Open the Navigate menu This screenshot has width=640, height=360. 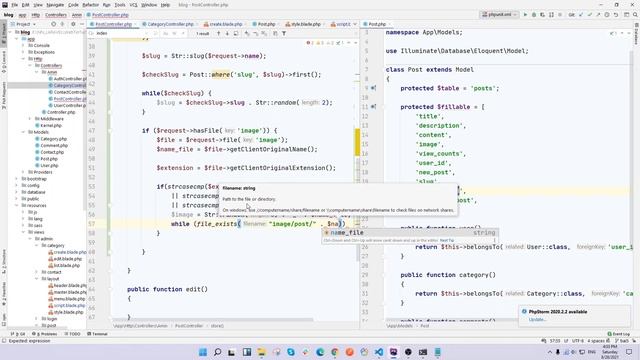[x=55, y=5]
